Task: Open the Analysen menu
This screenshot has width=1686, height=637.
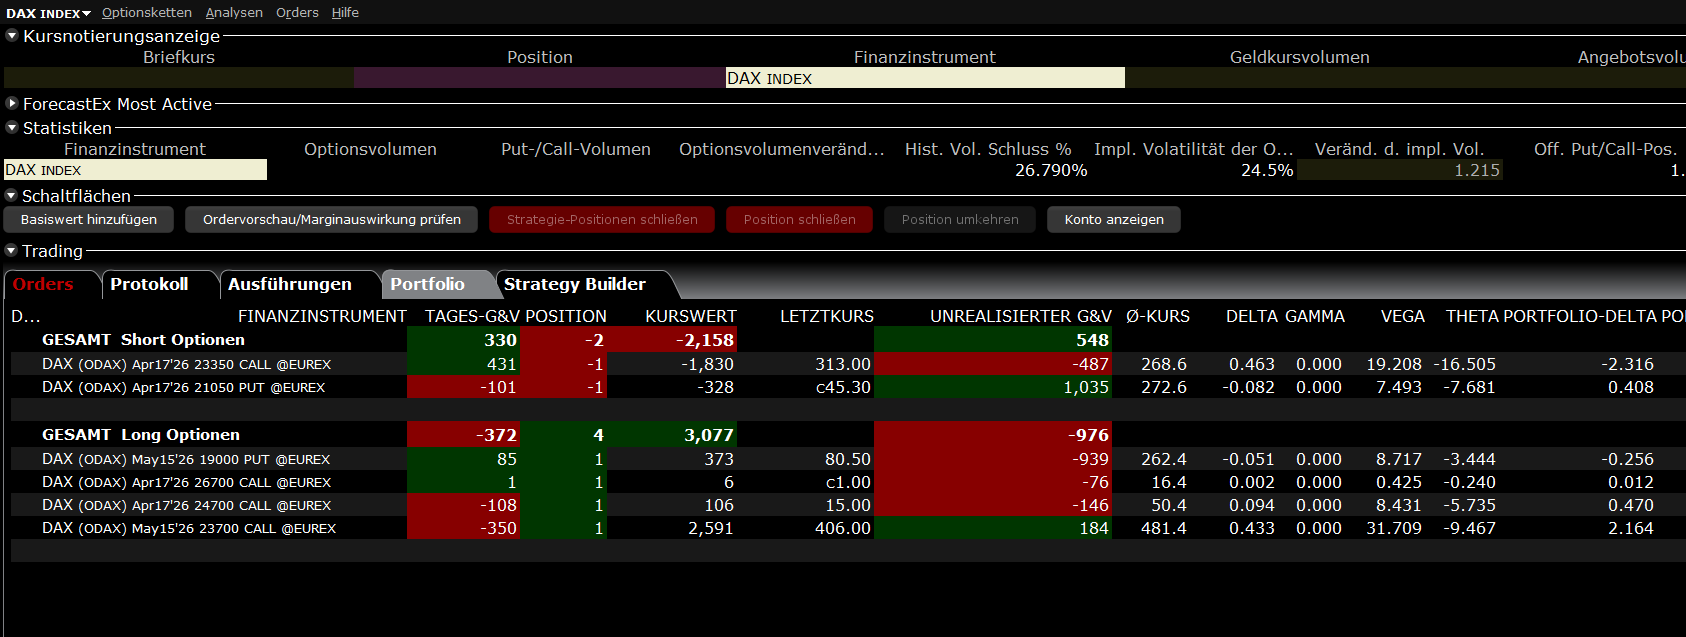Action: tap(234, 13)
